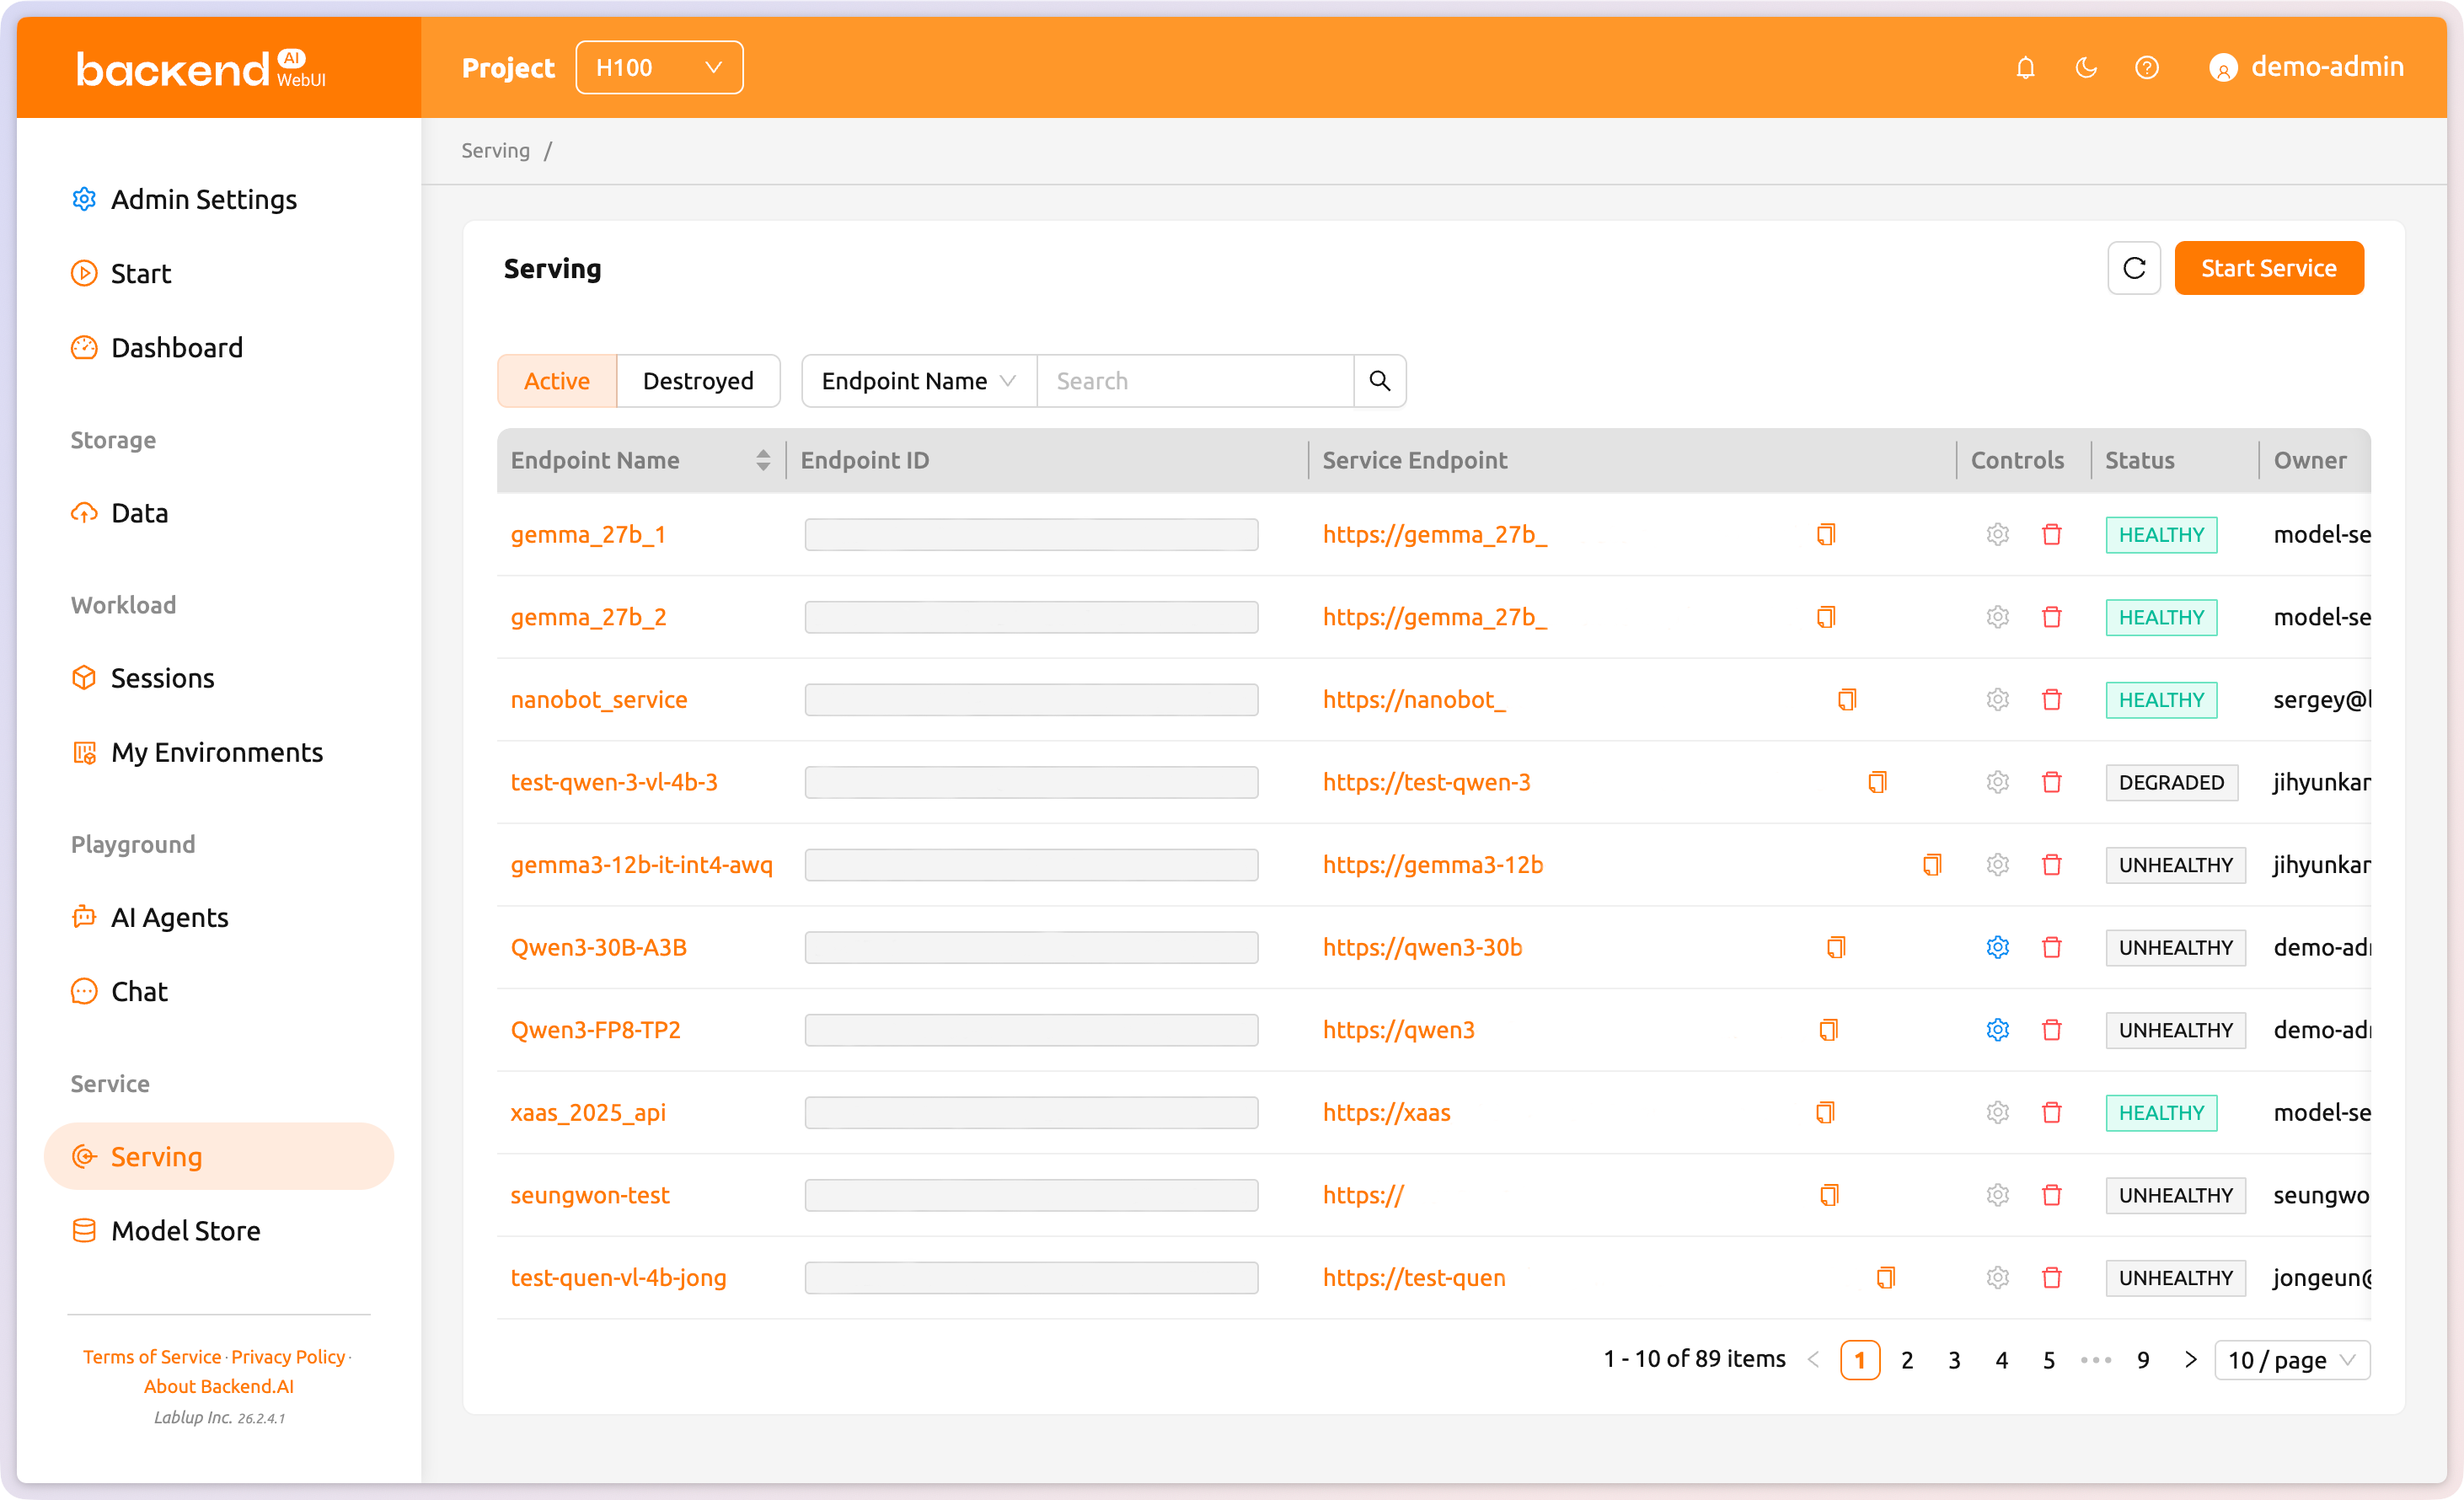Image resolution: width=2464 pixels, height=1500 pixels.
Task: Change items per page via 10/page dropdown
Action: (2292, 1360)
